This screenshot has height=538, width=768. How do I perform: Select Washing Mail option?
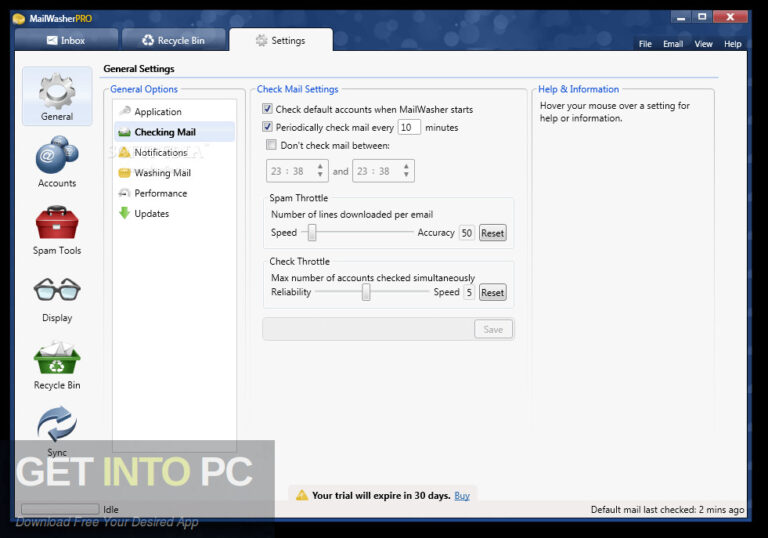pos(174,173)
